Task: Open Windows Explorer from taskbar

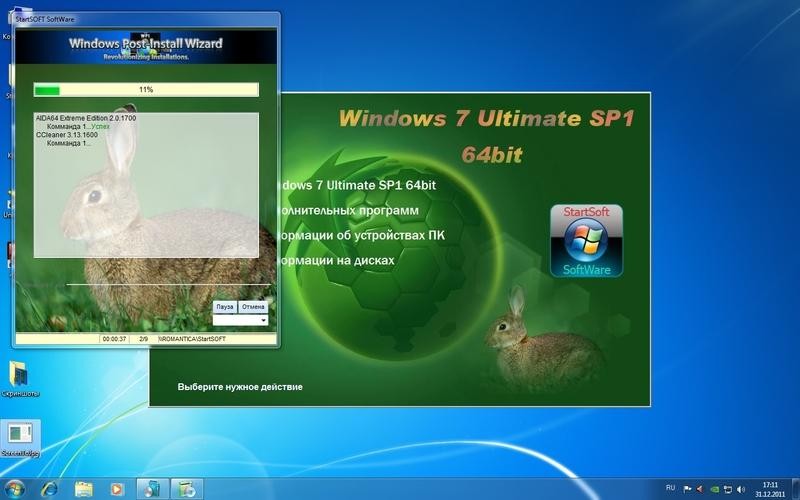Action: [83, 489]
